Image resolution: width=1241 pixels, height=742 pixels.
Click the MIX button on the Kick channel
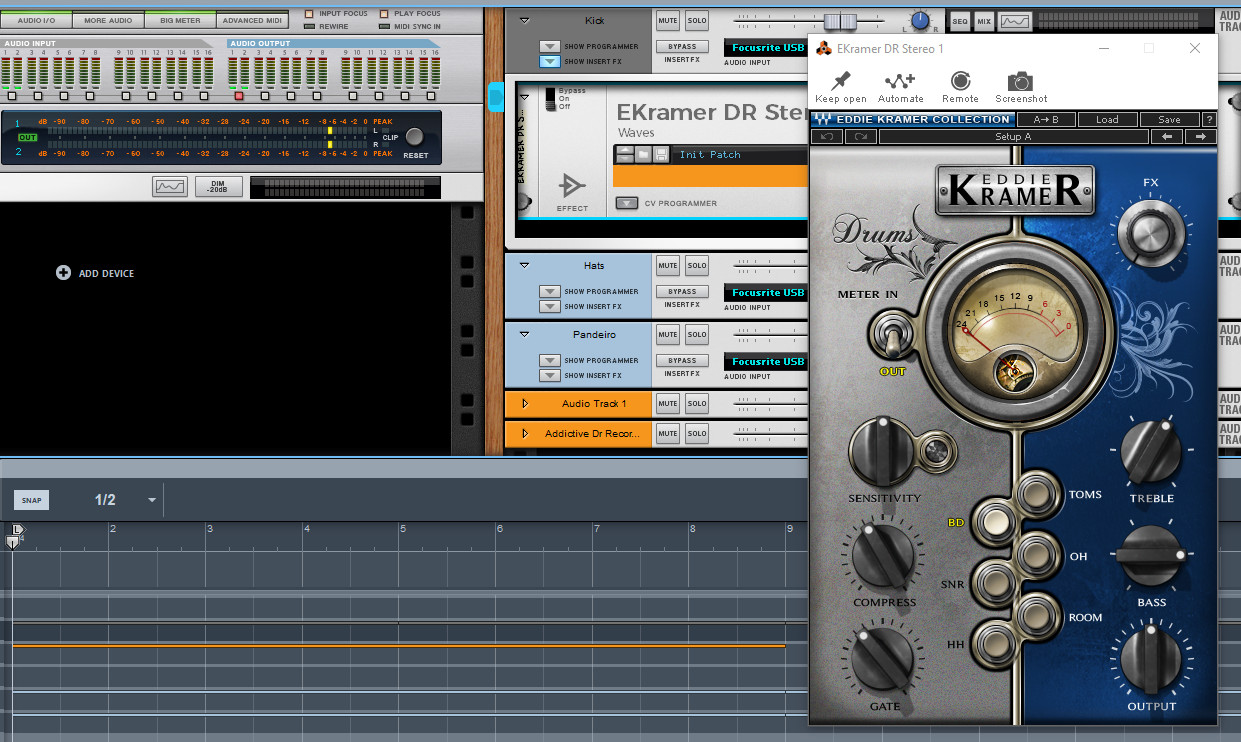984,21
